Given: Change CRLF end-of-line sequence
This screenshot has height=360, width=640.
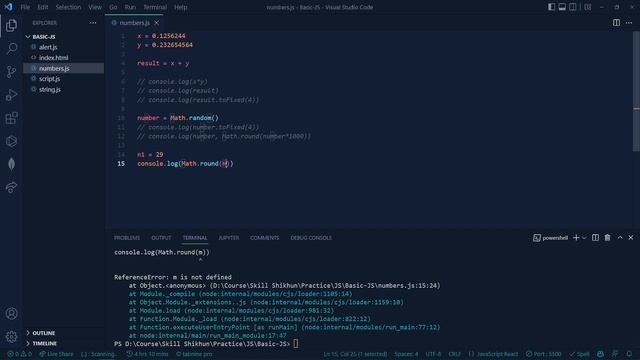Looking at the screenshot, I should click(454, 354).
